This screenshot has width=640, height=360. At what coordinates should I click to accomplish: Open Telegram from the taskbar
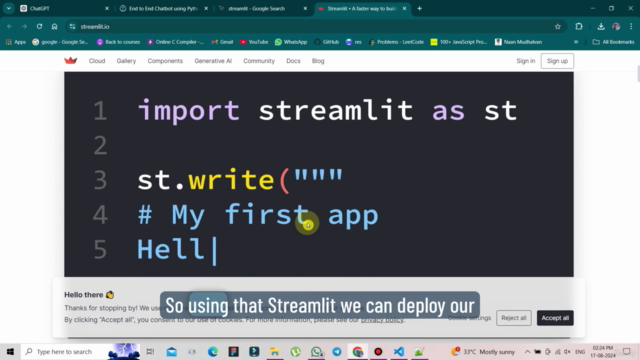(337, 351)
